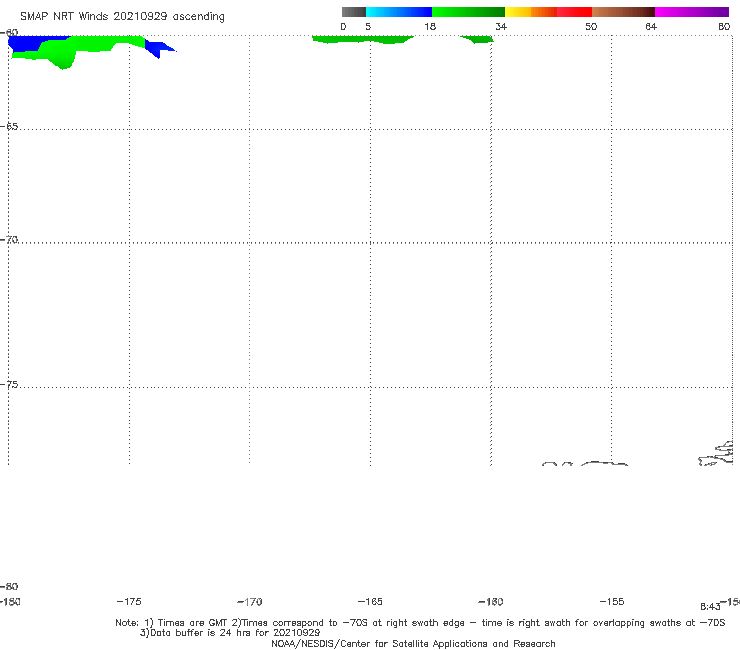Screen dimensions: 740x650
Task: Click the green wind swath above longitude -165
Action: [x=362, y=39]
